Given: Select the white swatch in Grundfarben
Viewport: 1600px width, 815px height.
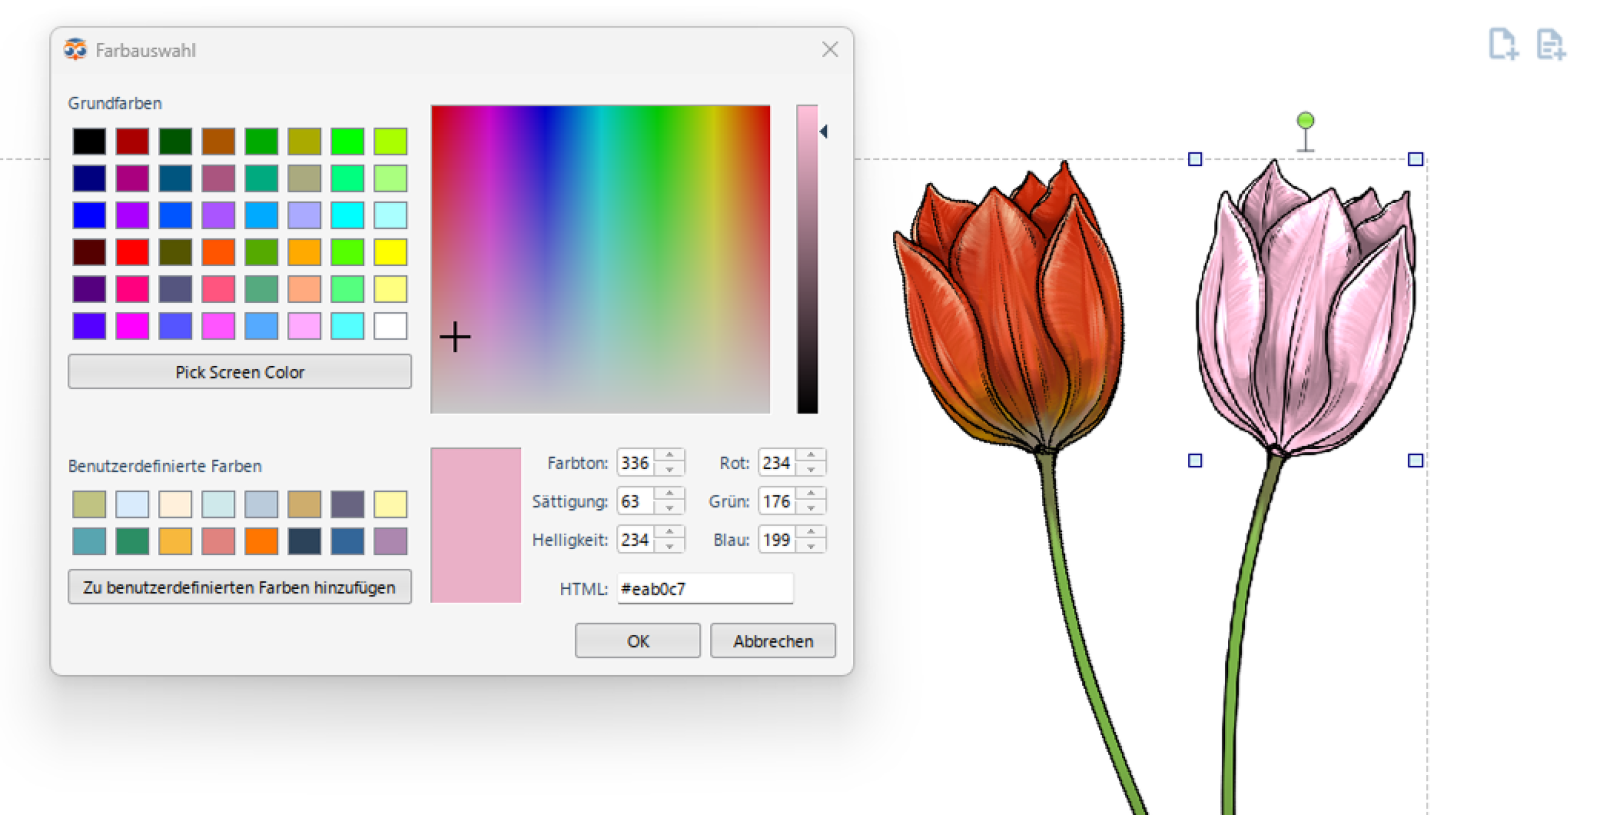Looking at the screenshot, I should coord(390,326).
